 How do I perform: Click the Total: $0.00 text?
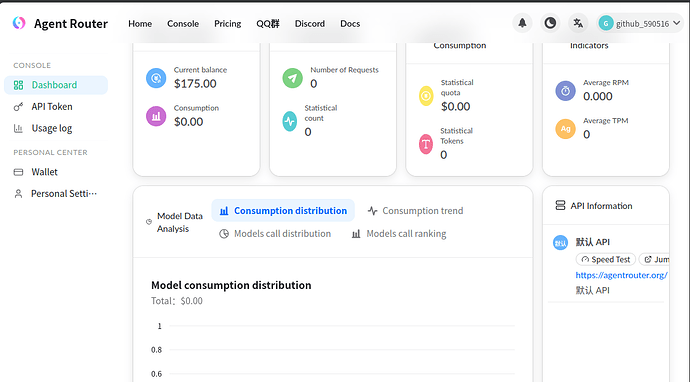pyautogui.click(x=177, y=301)
